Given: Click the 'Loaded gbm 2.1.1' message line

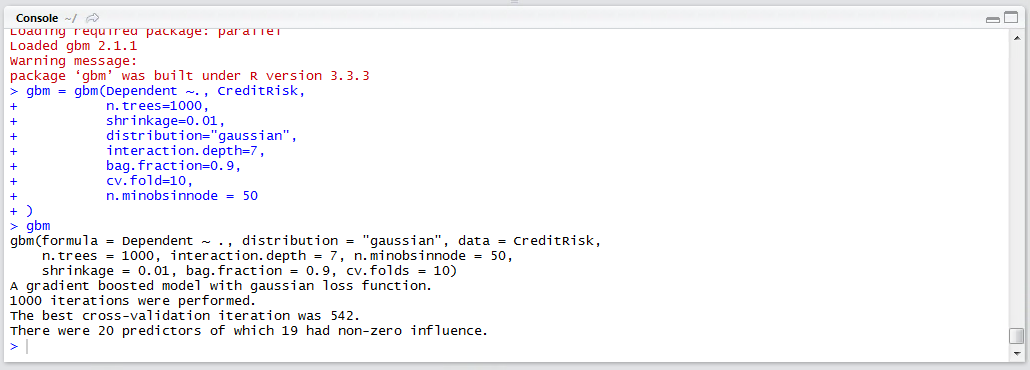Looking at the screenshot, I should pyautogui.click(x=74, y=47).
